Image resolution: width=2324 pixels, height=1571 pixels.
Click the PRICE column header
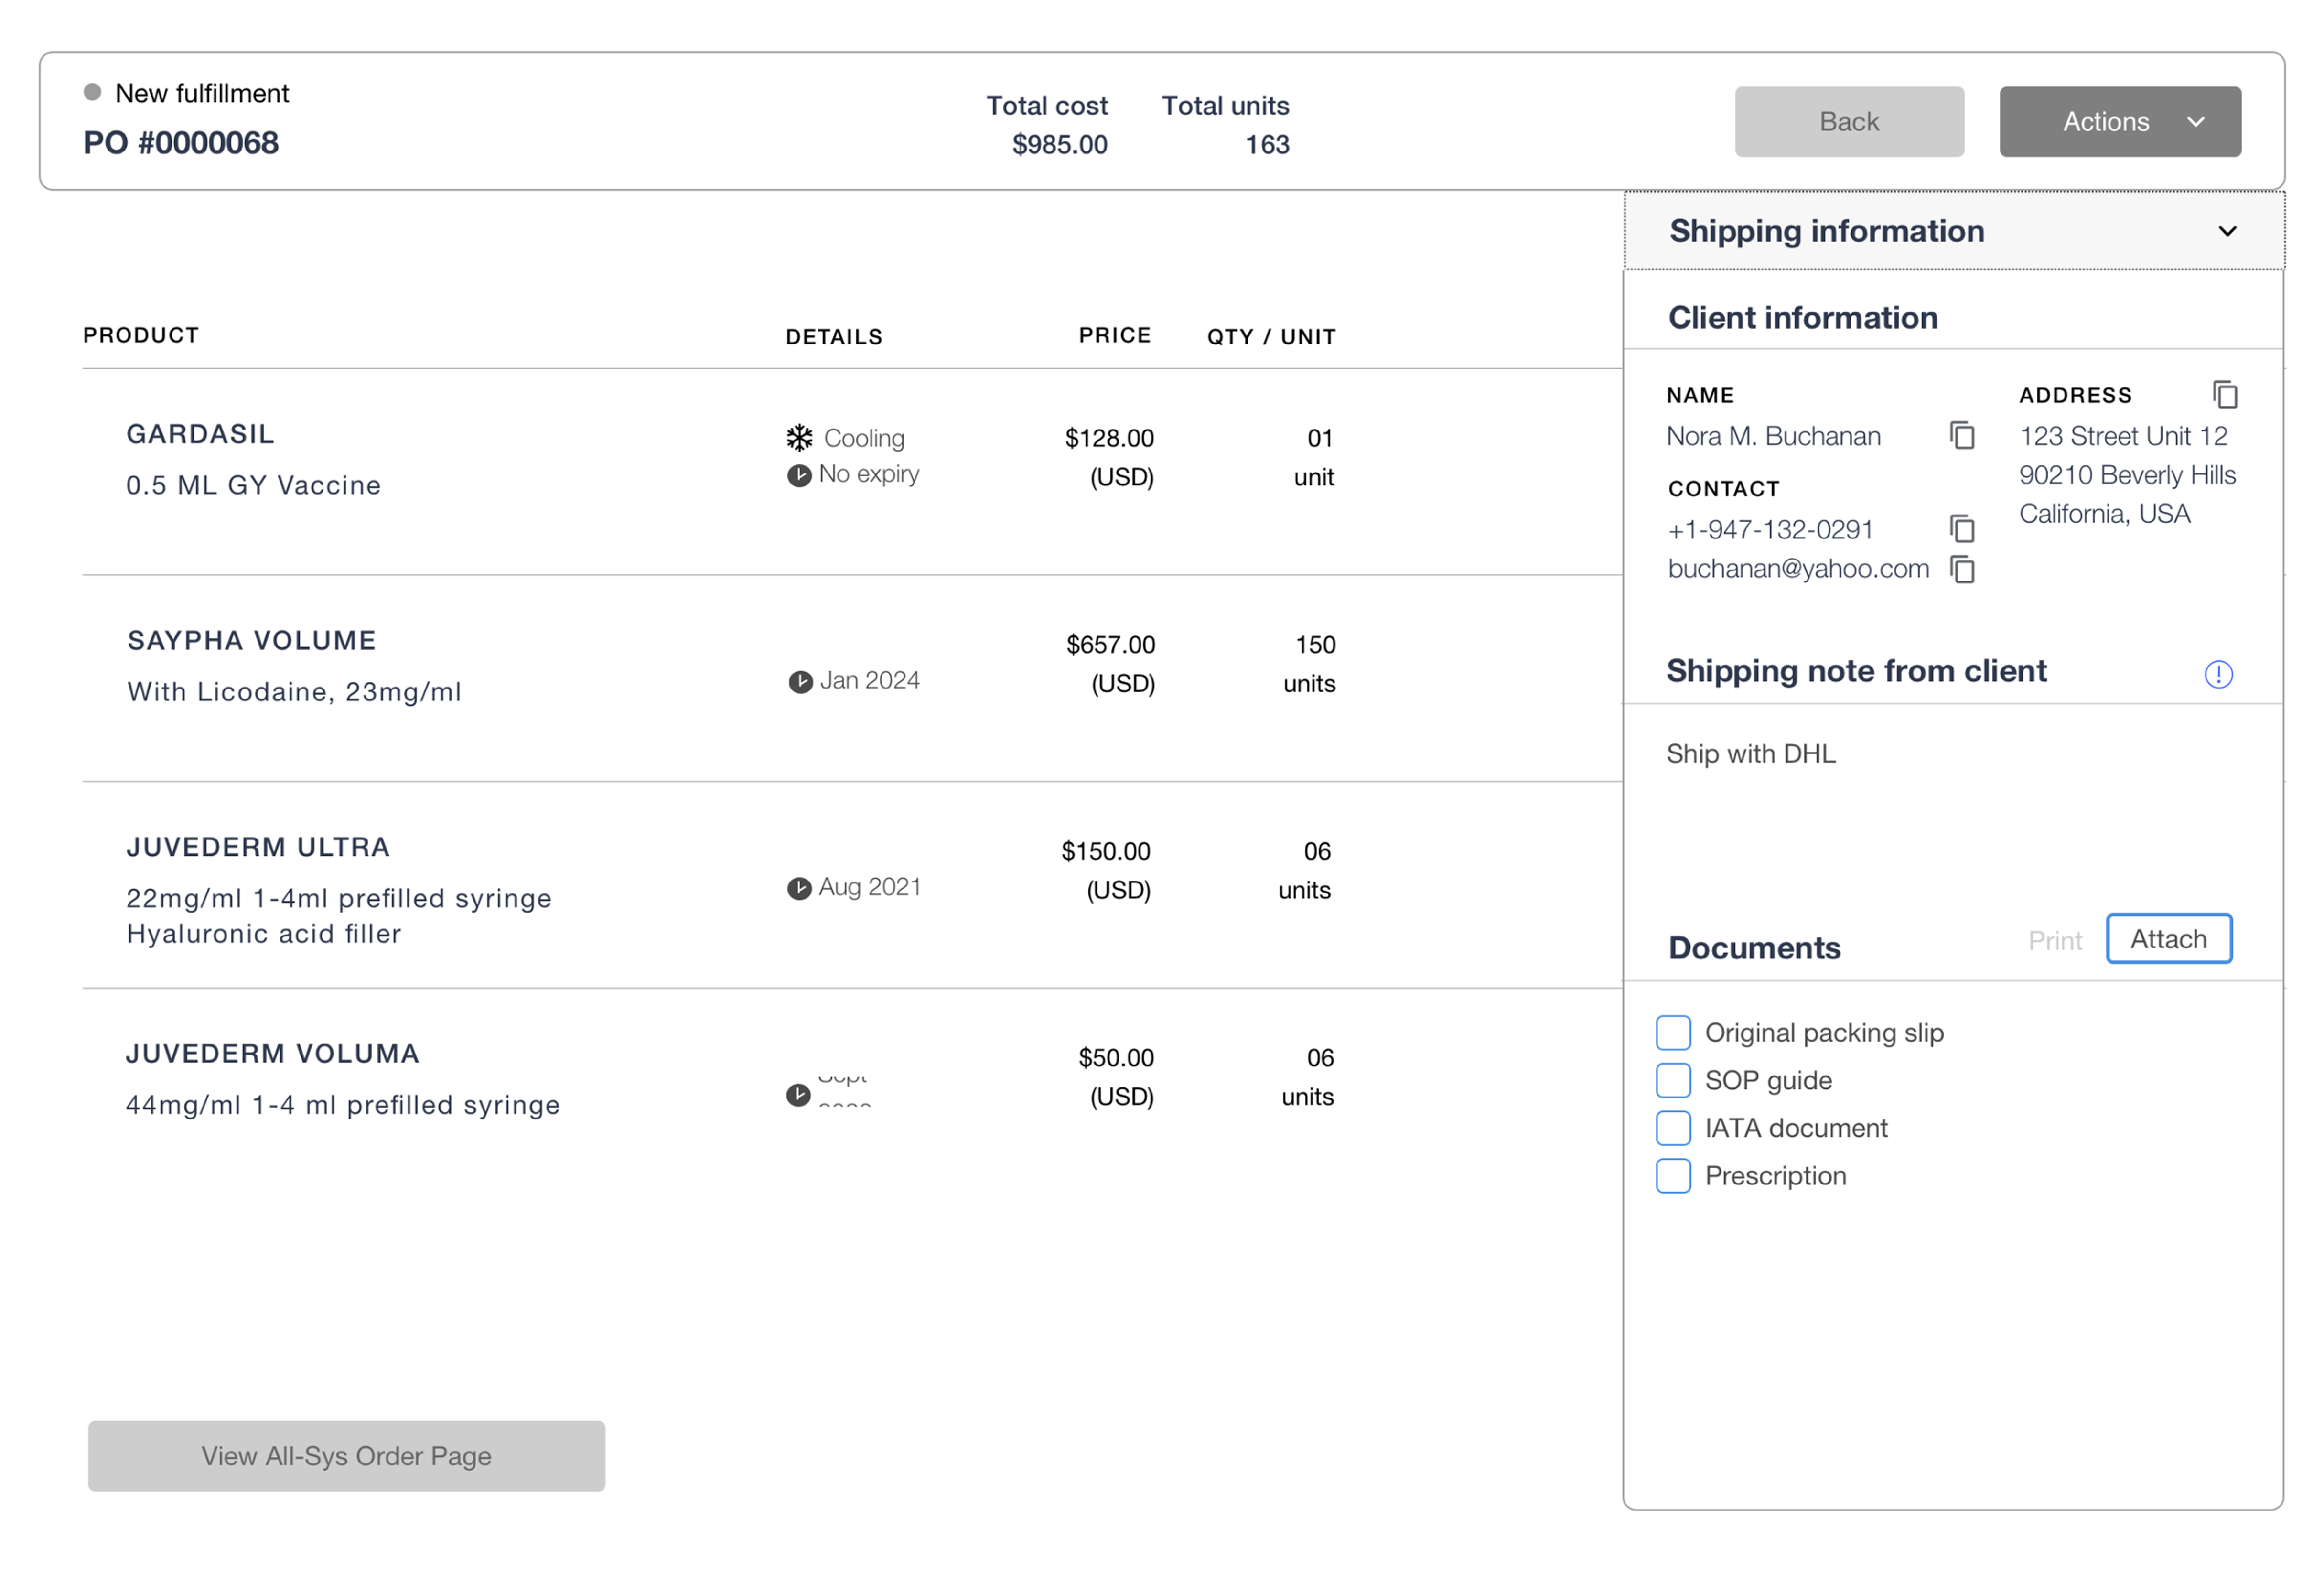pyautogui.click(x=1115, y=335)
